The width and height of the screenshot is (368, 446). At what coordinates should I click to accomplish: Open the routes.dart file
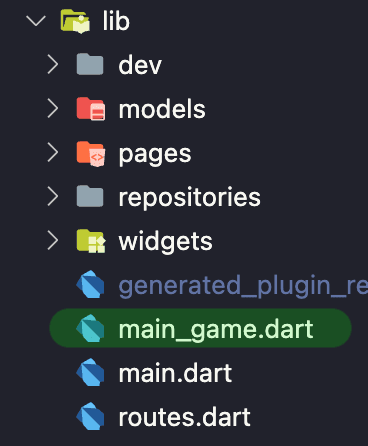point(184,417)
